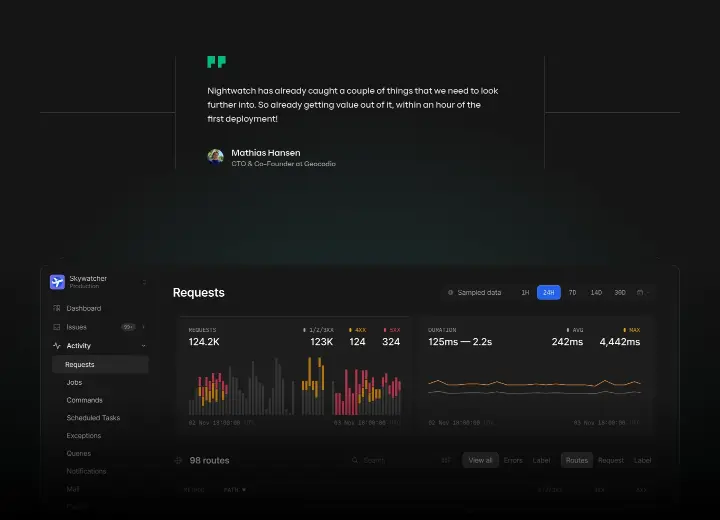Select Commands under Activity

pos(84,400)
